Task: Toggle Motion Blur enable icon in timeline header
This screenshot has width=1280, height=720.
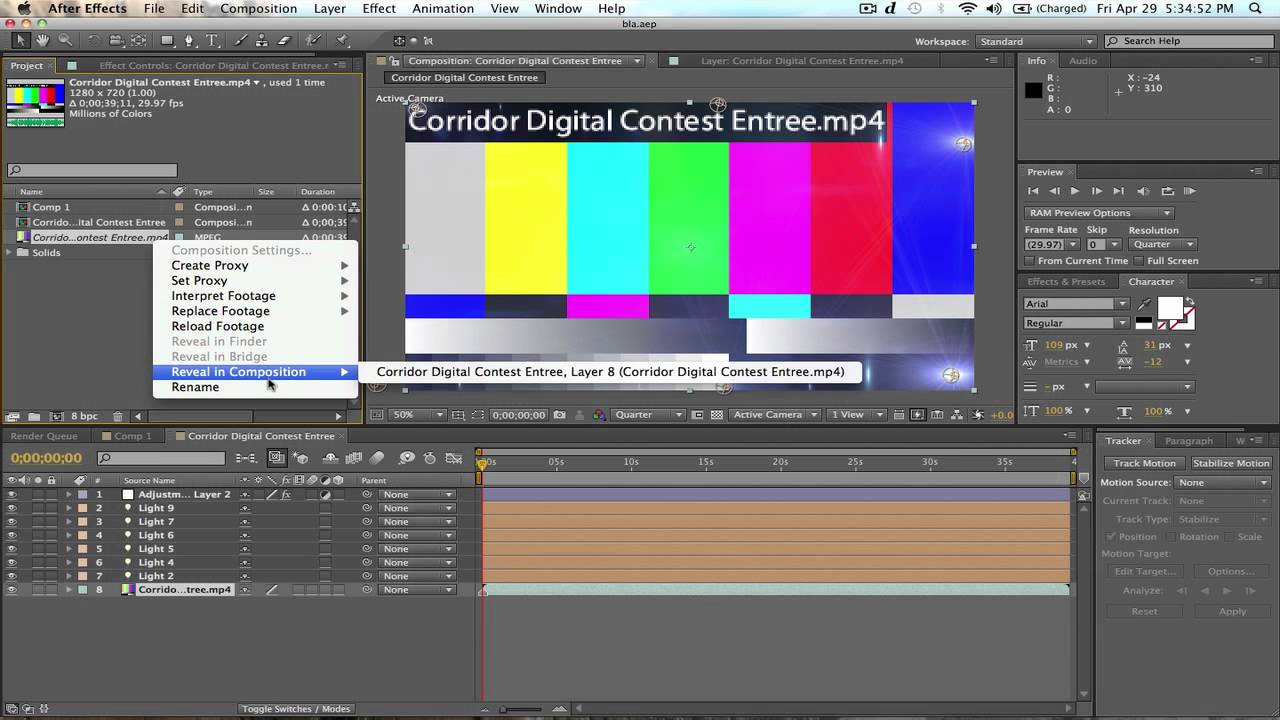Action: tap(377, 458)
